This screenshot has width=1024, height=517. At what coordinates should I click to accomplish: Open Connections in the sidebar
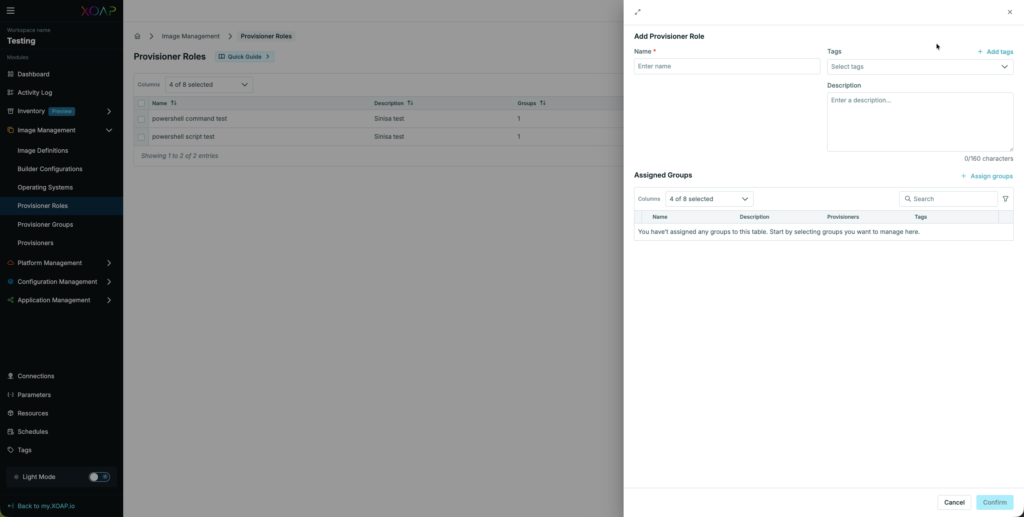pos(36,376)
